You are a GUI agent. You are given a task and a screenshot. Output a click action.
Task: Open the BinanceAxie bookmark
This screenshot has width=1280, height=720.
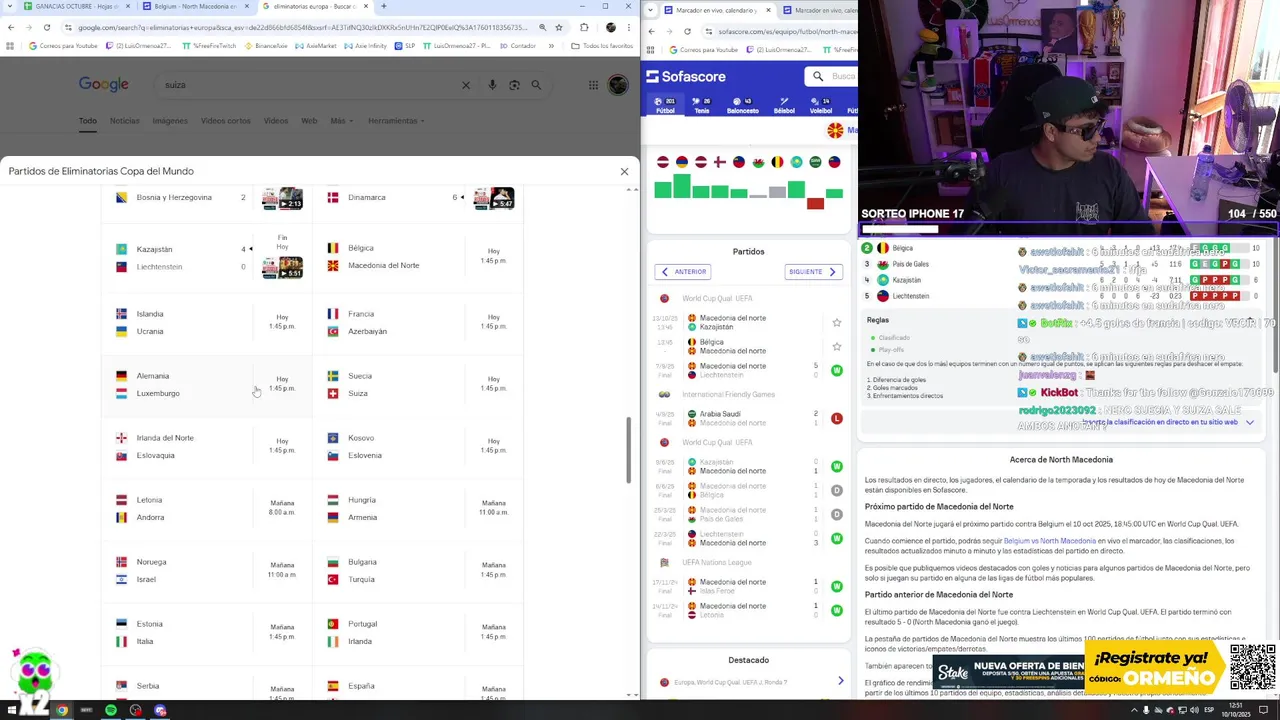265,46
